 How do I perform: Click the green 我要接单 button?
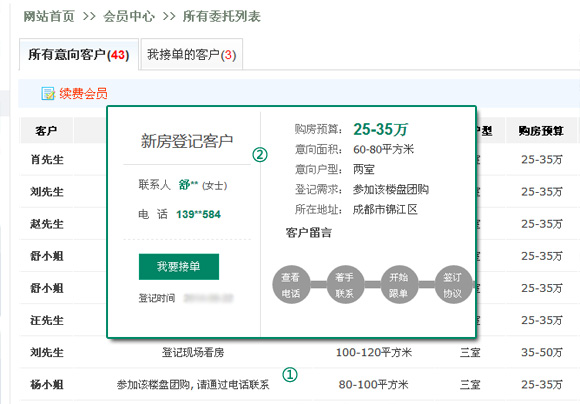point(179,266)
